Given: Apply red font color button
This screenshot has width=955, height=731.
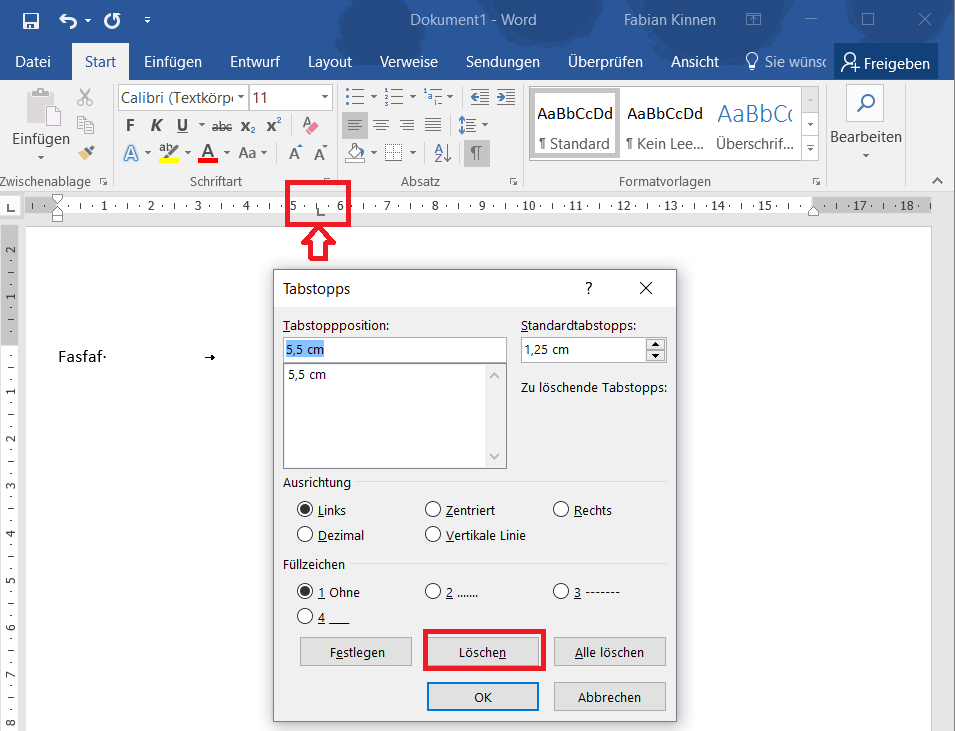Looking at the screenshot, I should [208, 152].
